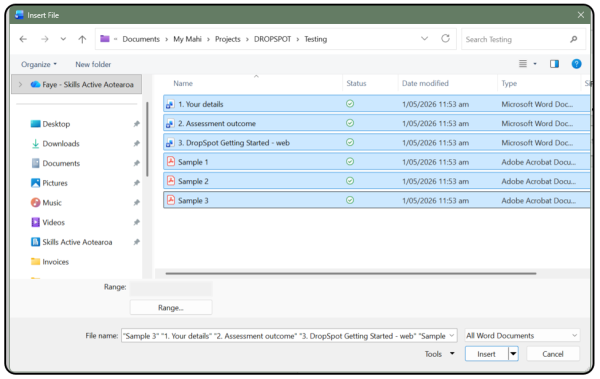Click the PDF icon of Sample 1

tap(171, 161)
